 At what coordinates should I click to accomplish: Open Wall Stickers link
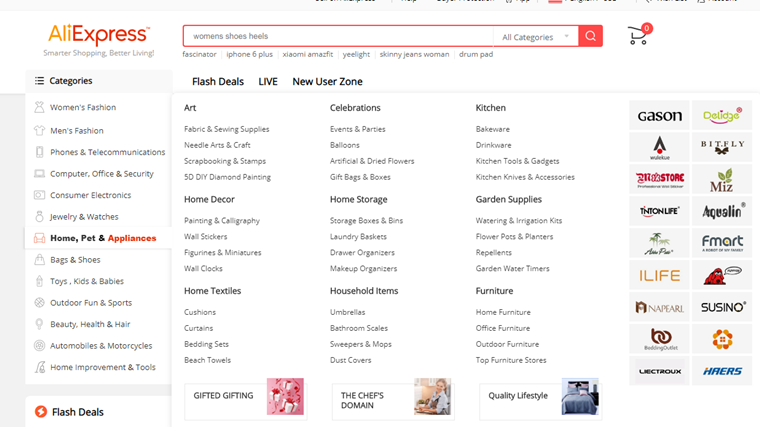click(206, 237)
